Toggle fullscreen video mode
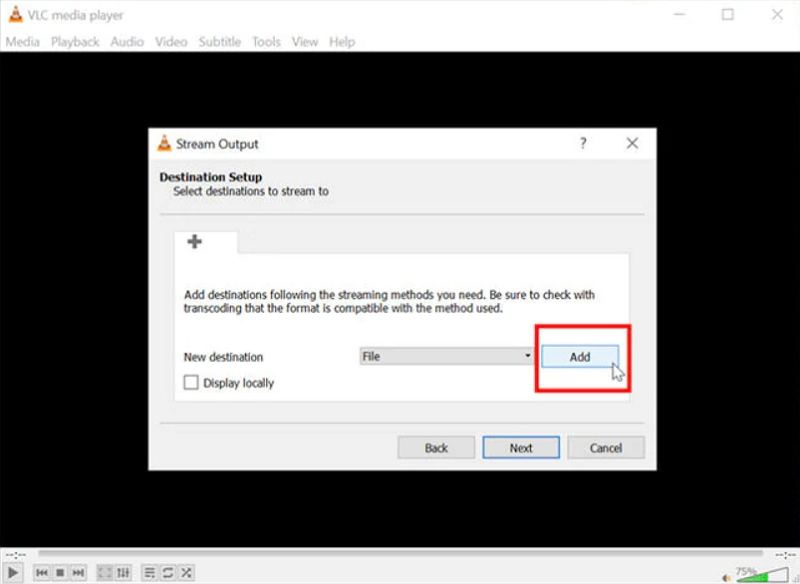This screenshot has width=800, height=584. pos(105,572)
